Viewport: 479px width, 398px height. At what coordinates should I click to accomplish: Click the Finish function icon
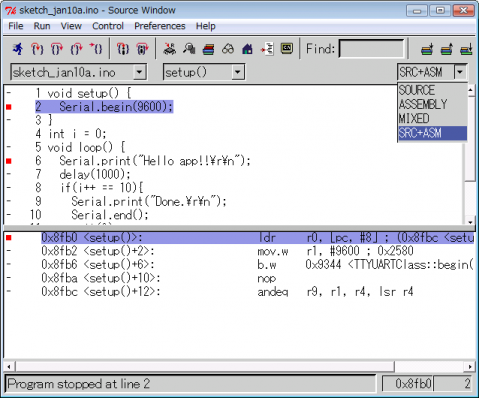coord(77,49)
